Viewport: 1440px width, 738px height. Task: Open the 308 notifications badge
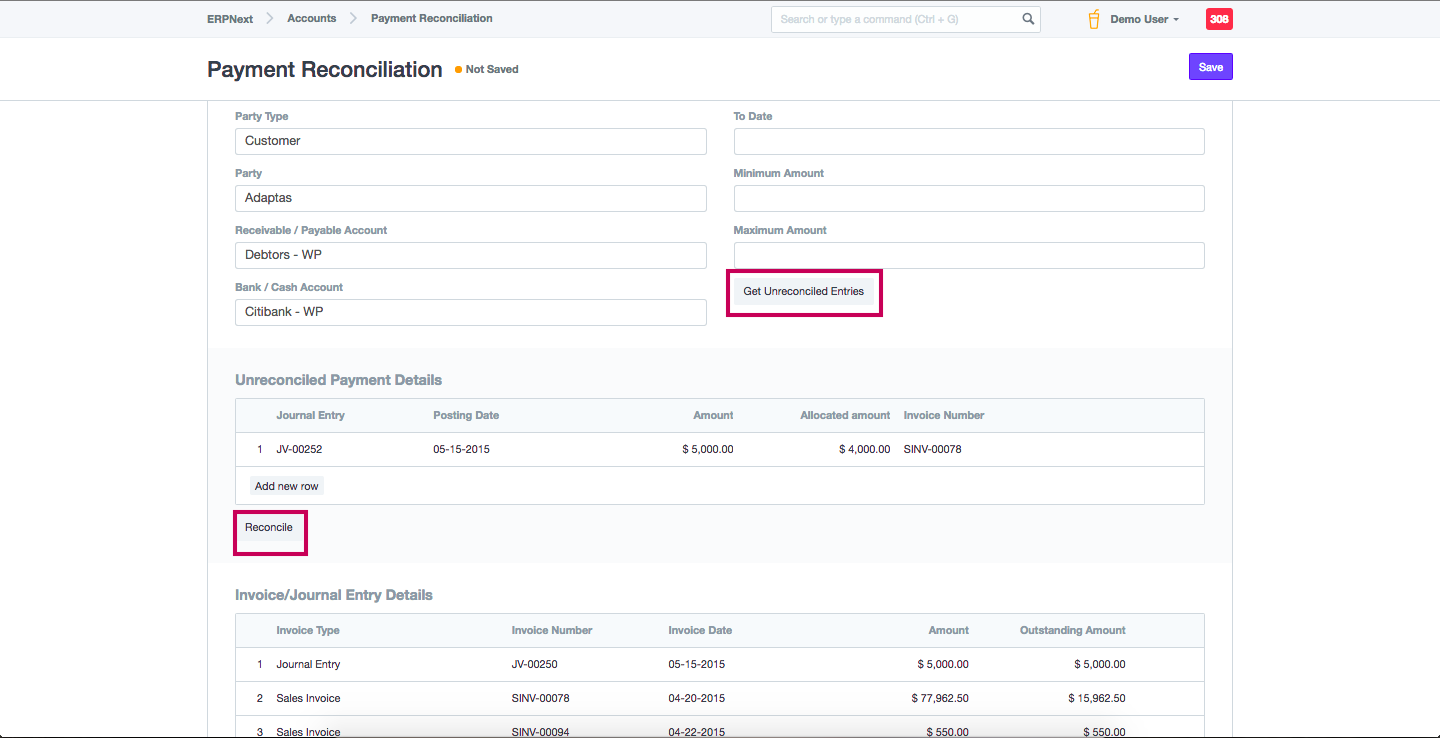pyautogui.click(x=1219, y=19)
